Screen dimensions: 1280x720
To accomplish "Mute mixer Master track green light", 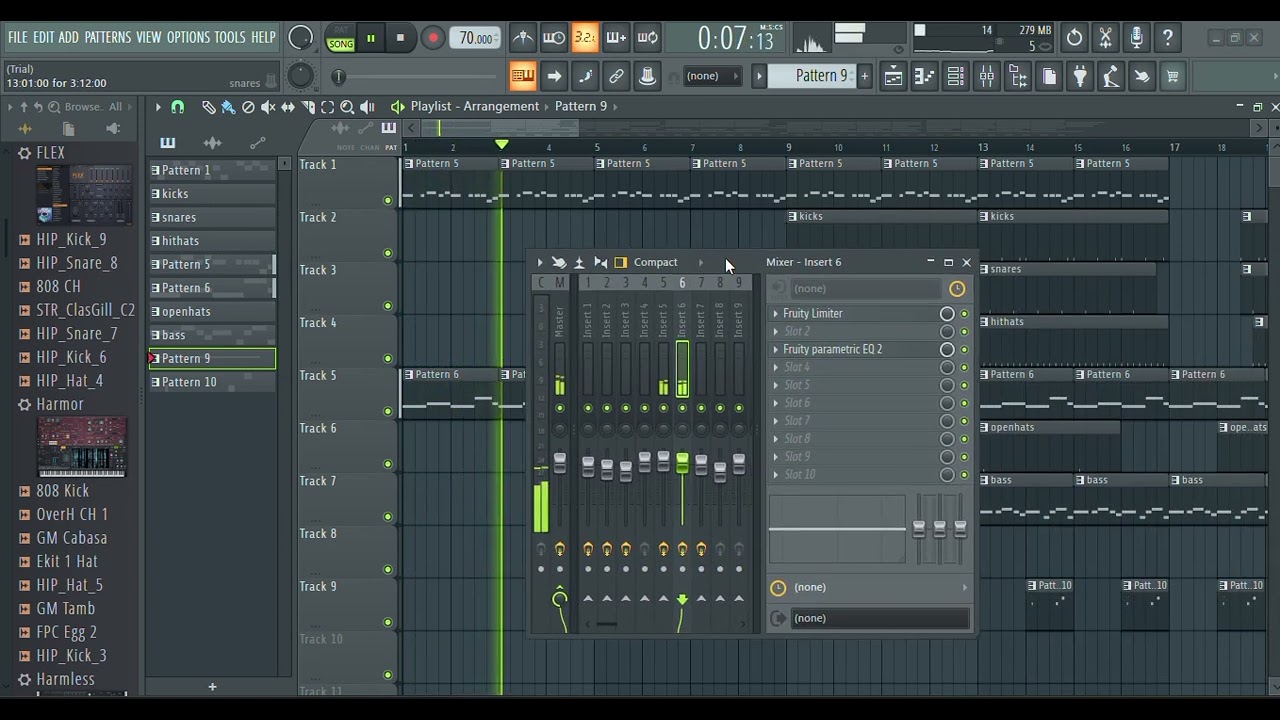I will 560,408.
